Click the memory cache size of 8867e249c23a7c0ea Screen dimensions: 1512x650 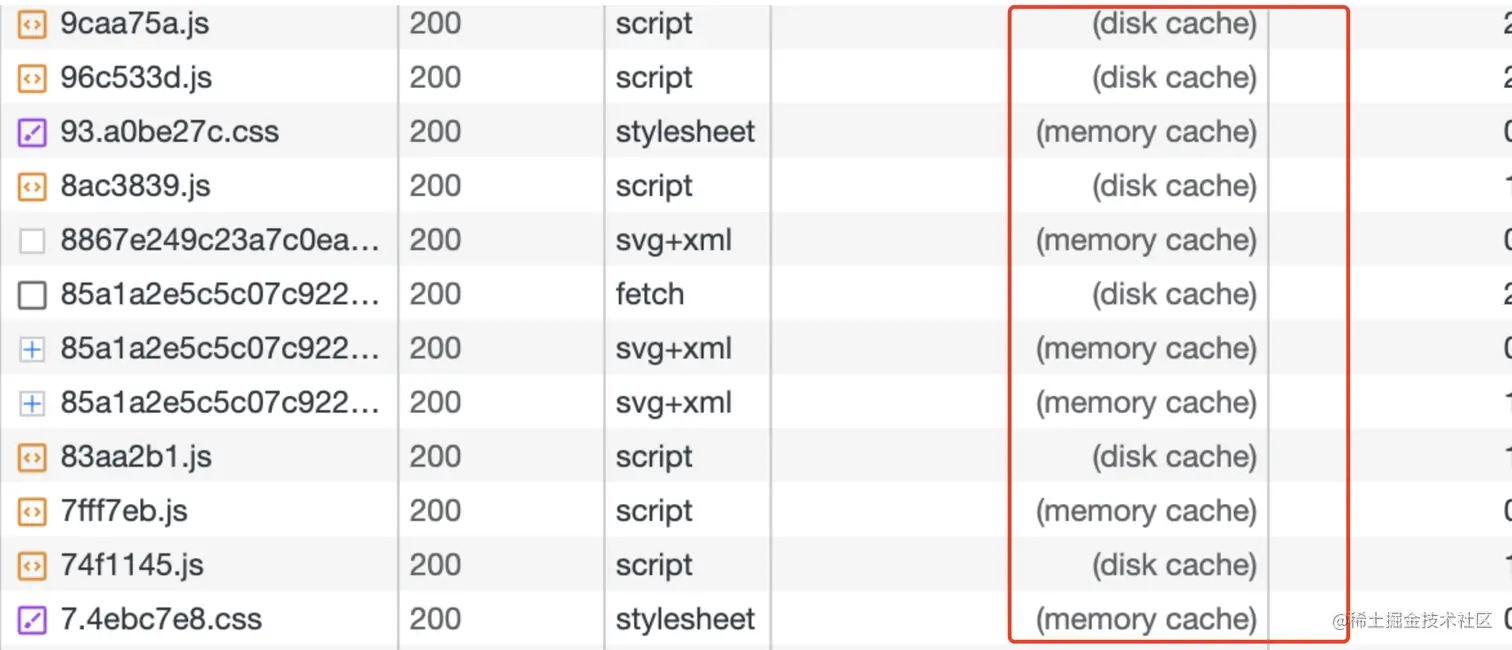point(1146,241)
